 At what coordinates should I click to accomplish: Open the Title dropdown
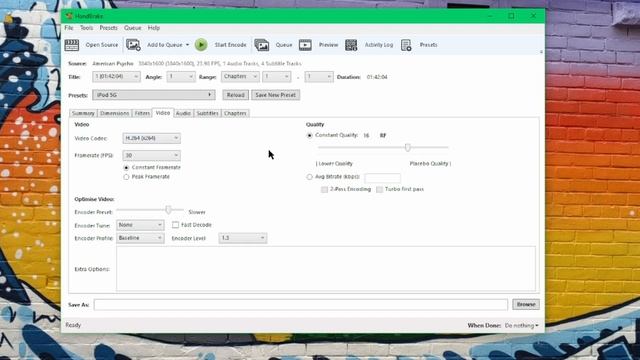116,77
